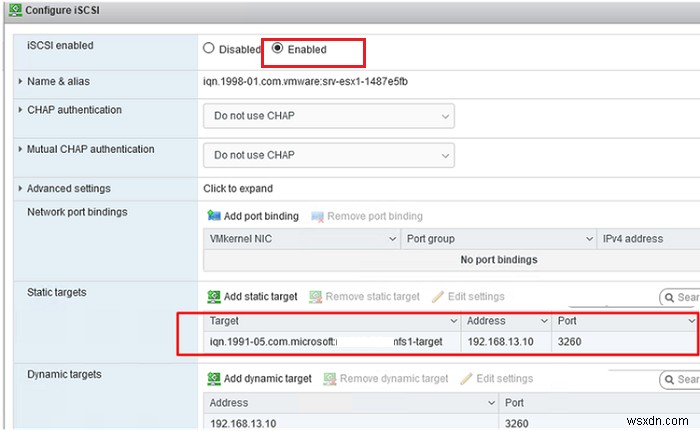Click dynamic target port 3260 cell
Image resolution: width=700 pixels, height=431 pixels.
599,423
